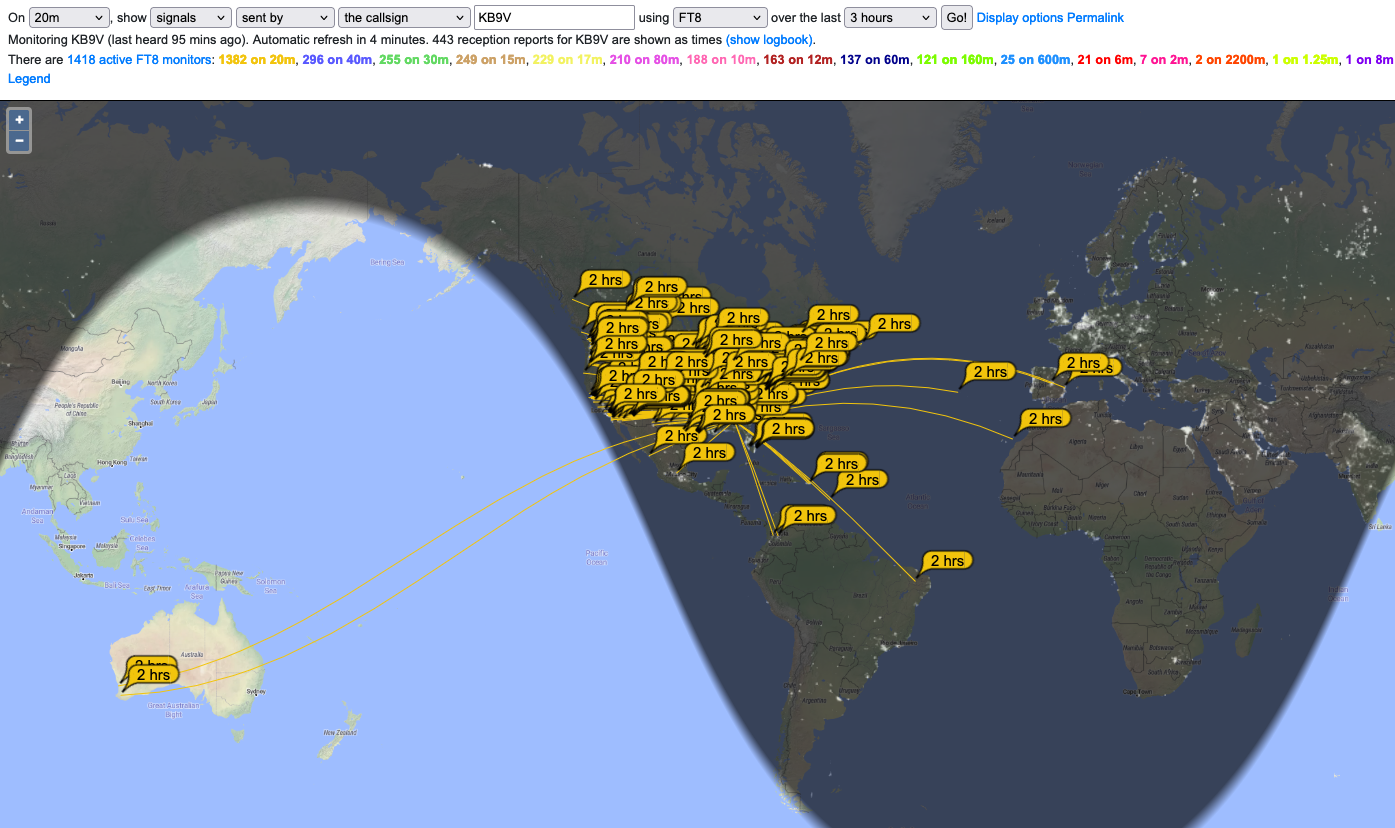Viewport: 1395px width, 828px height.
Task: Open the 20m band dropdown
Action: click(69, 18)
